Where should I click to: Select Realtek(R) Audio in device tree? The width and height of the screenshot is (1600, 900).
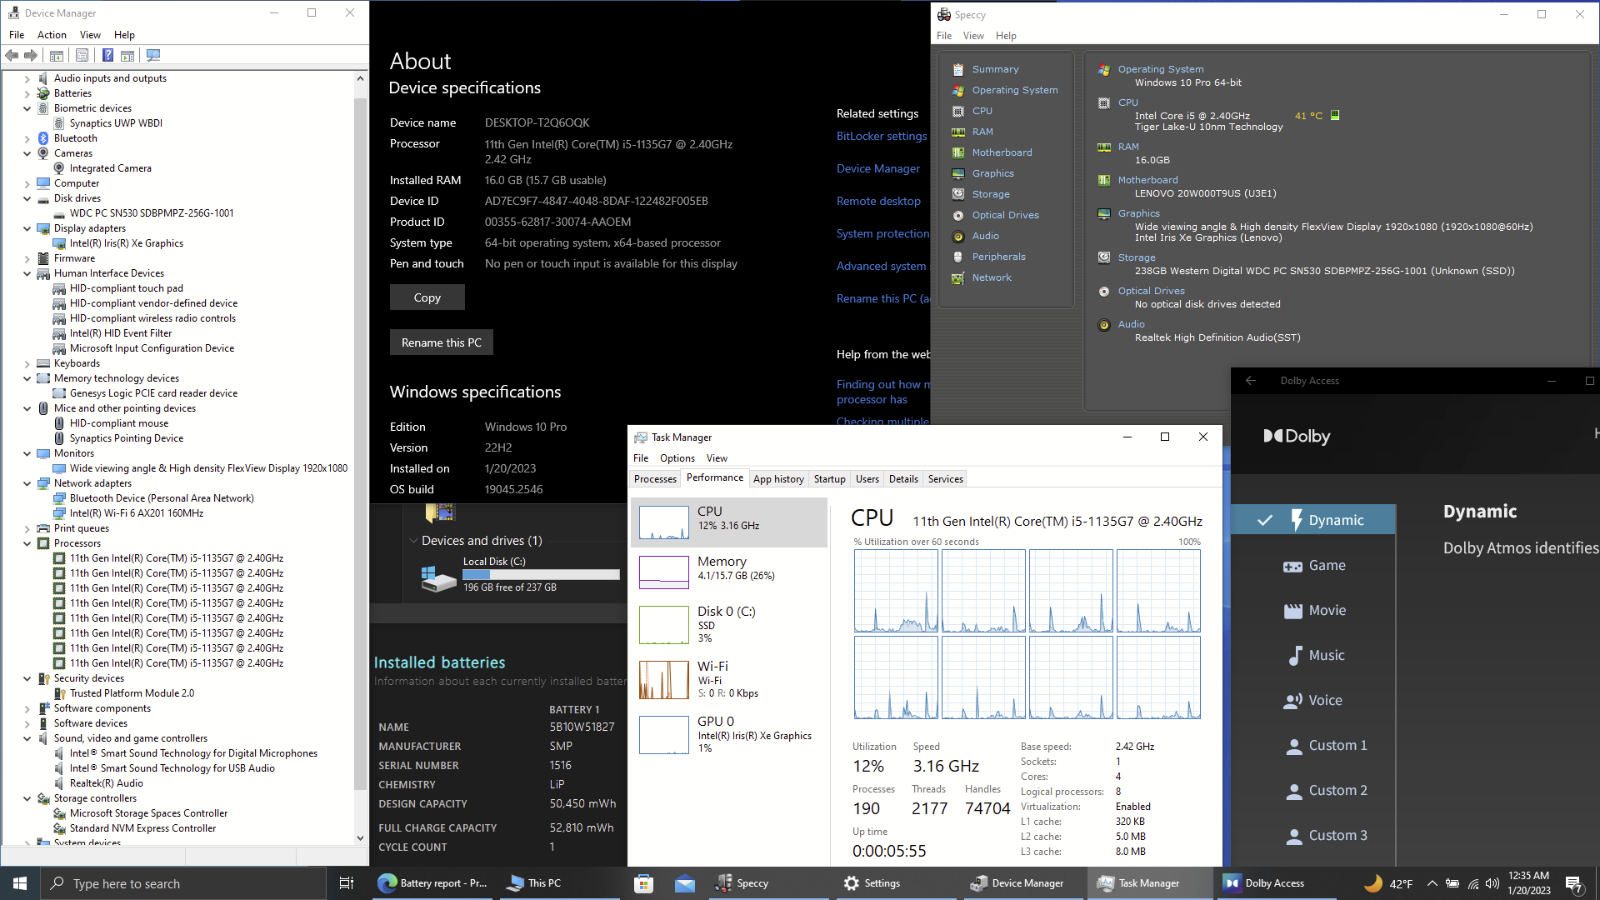106,783
